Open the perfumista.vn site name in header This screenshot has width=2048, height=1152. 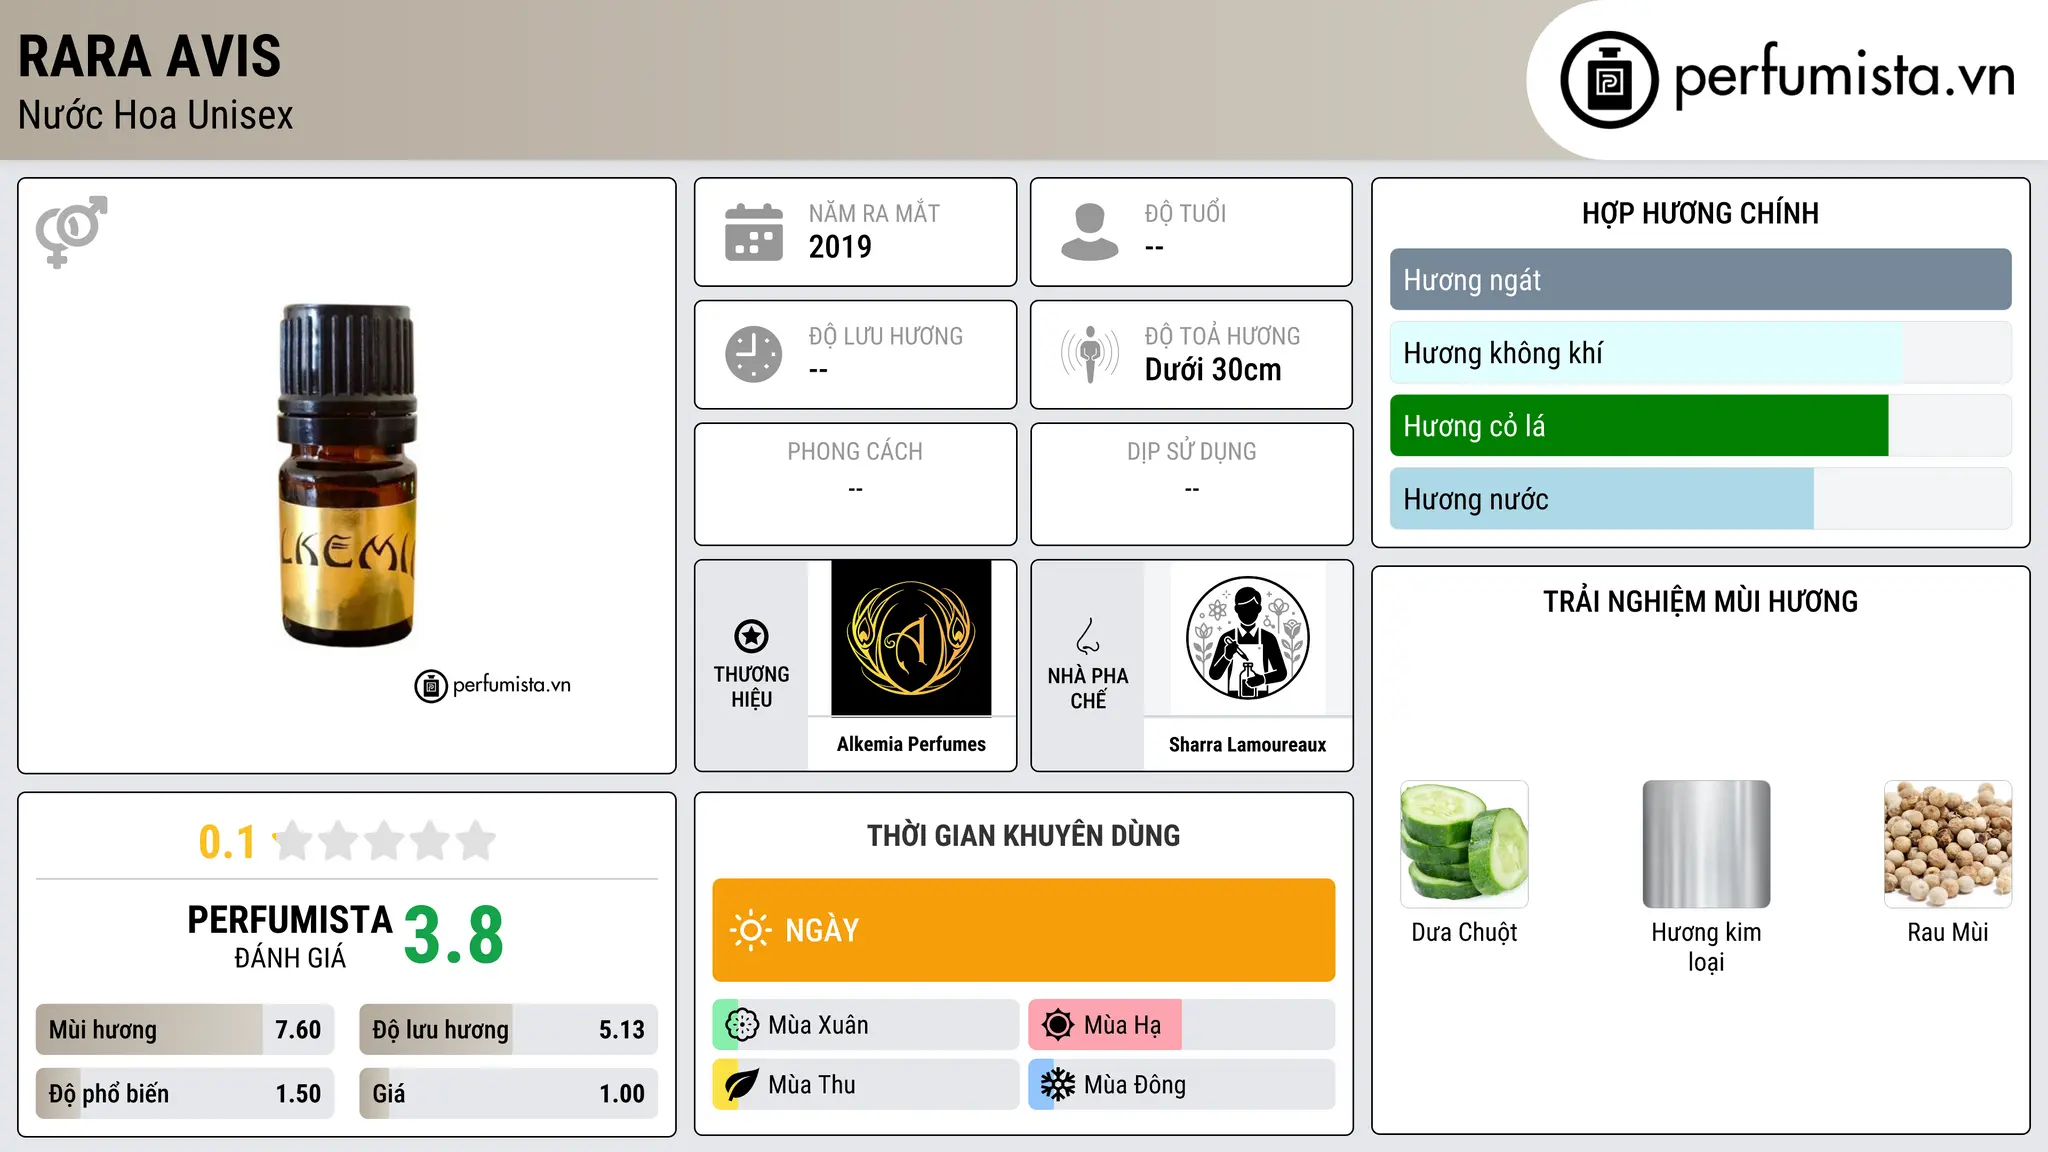point(1844,76)
